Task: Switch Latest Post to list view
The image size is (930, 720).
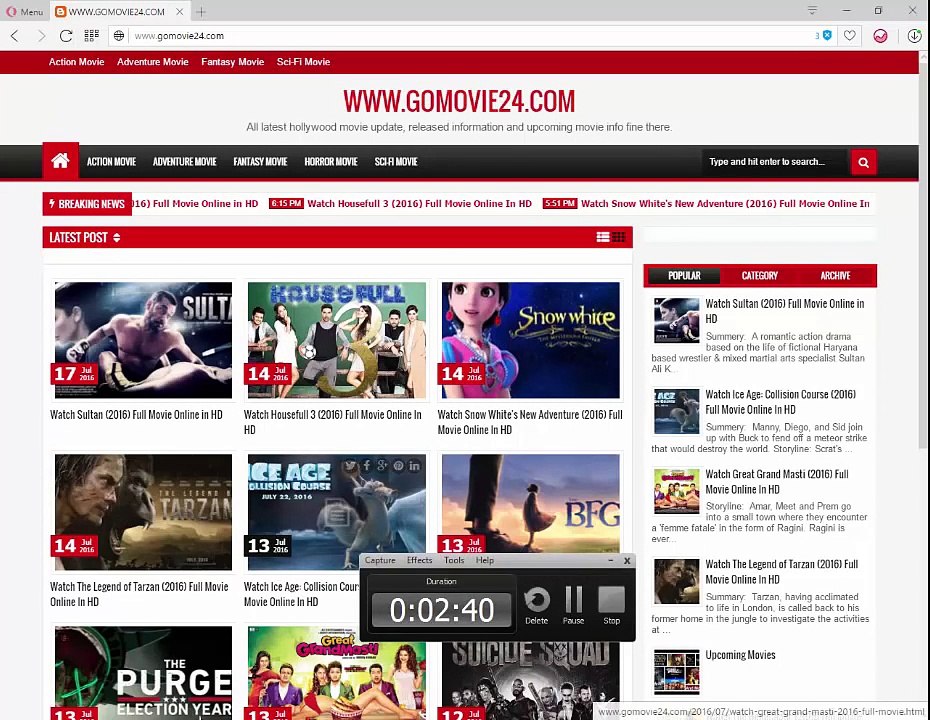Action: [603, 237]
